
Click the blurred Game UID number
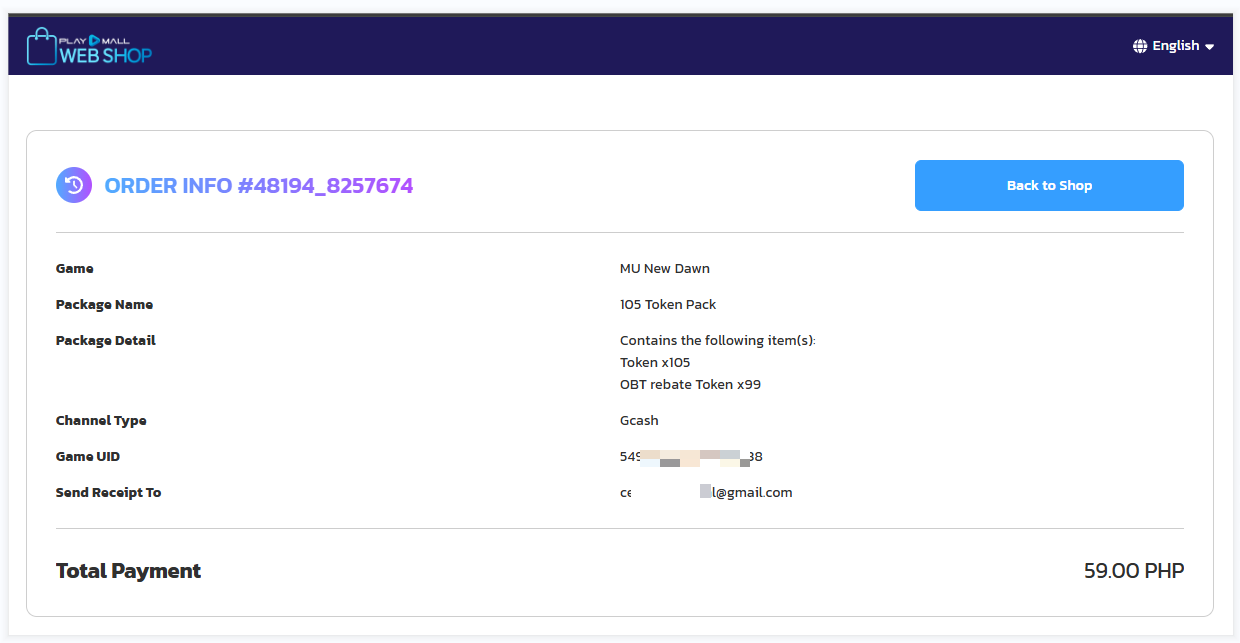[x=691, y=457]
